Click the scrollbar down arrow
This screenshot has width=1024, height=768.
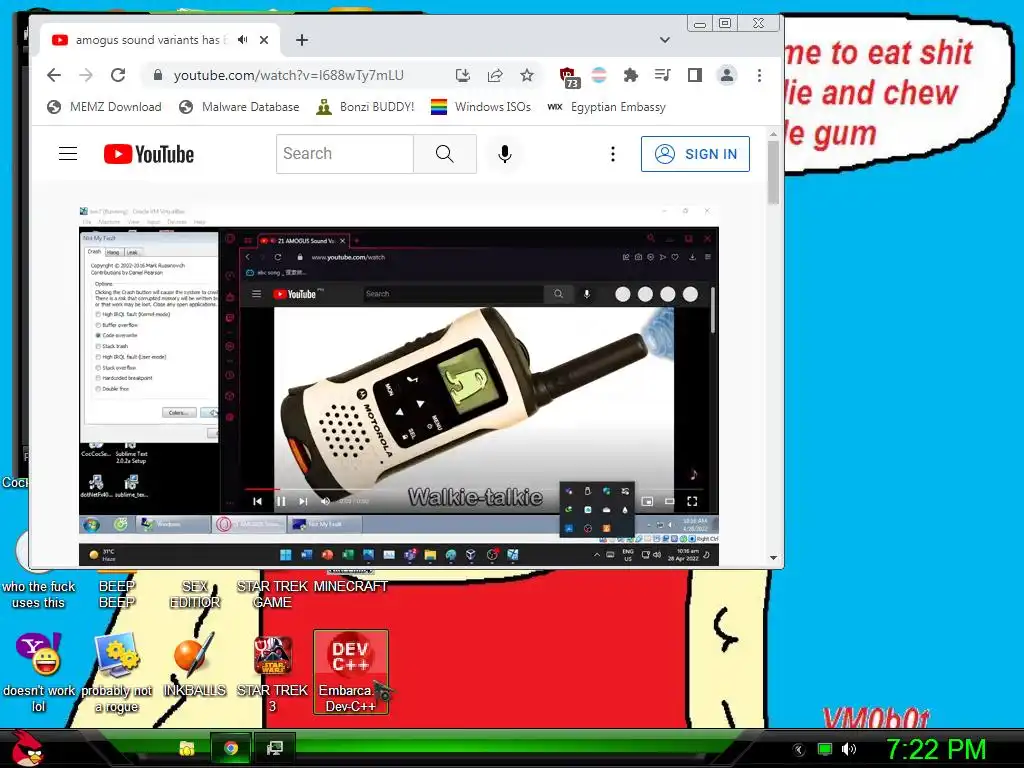point(773,558)
